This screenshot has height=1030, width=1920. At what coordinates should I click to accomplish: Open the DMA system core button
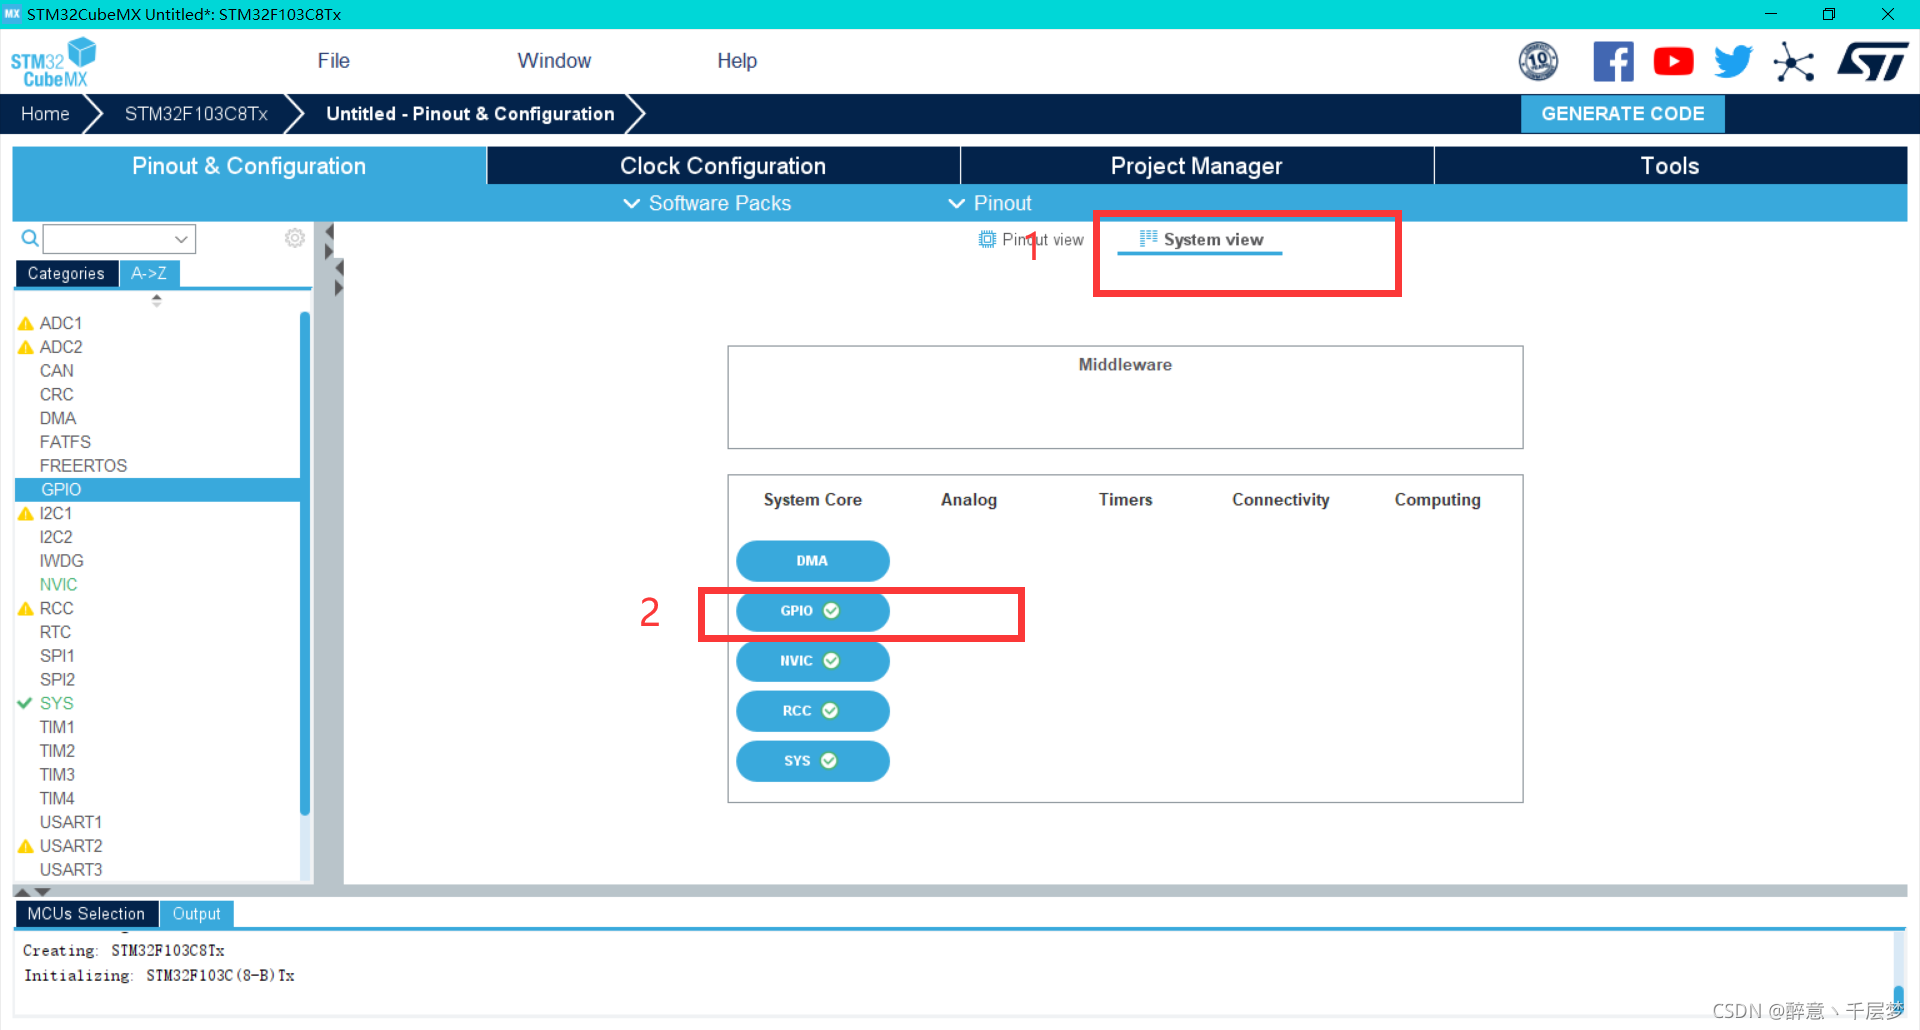click(x=812, y=561)
